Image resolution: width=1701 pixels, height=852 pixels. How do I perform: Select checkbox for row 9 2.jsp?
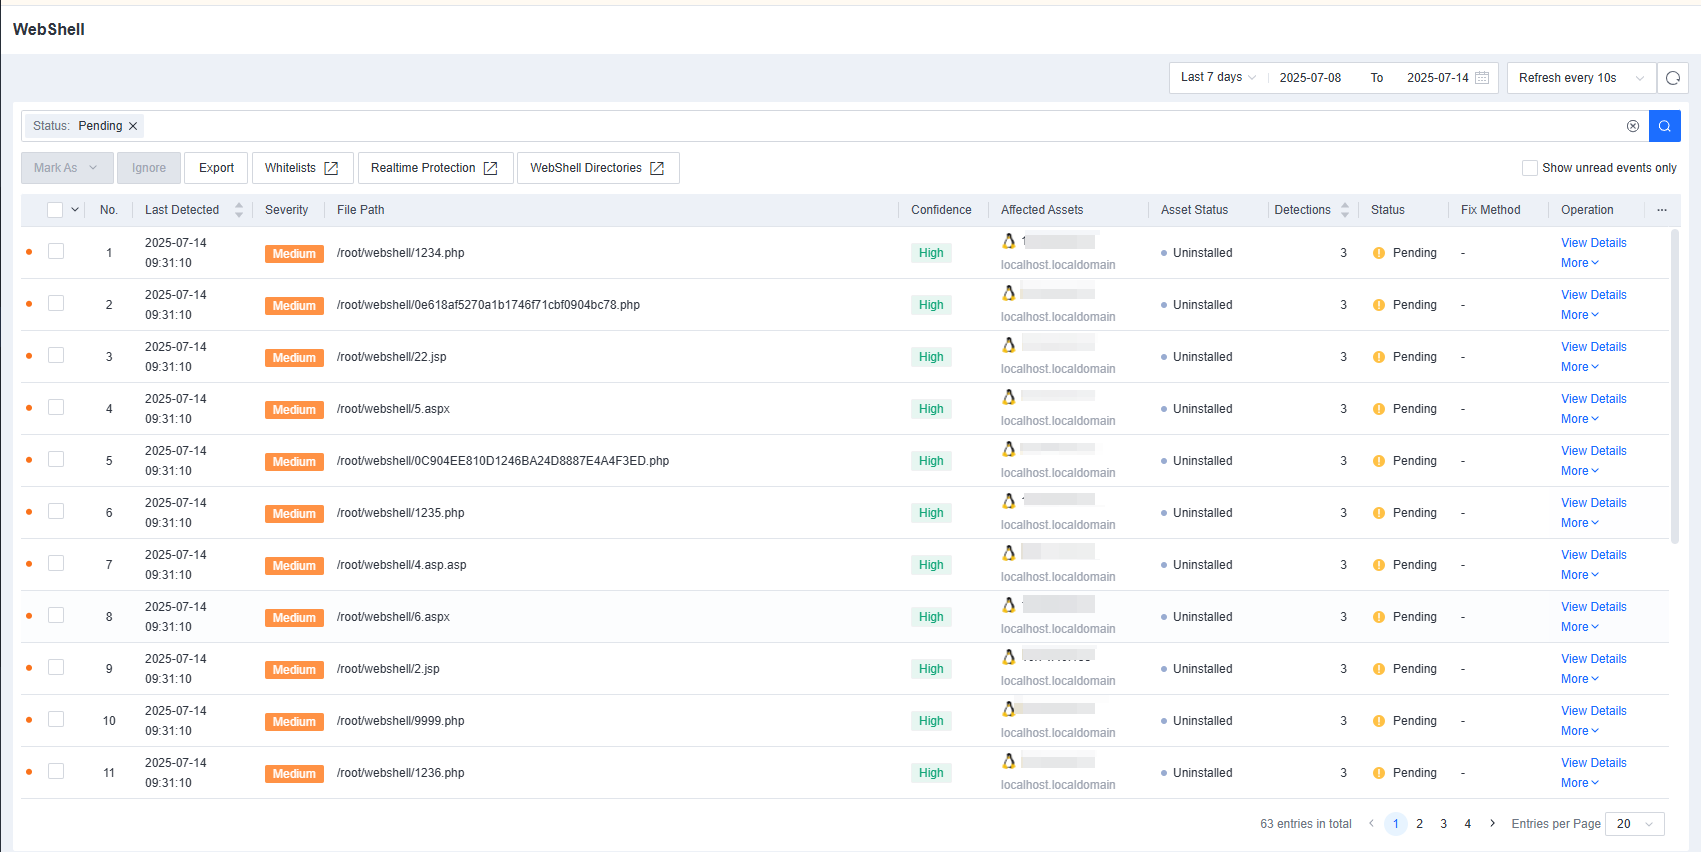point(56,667)
